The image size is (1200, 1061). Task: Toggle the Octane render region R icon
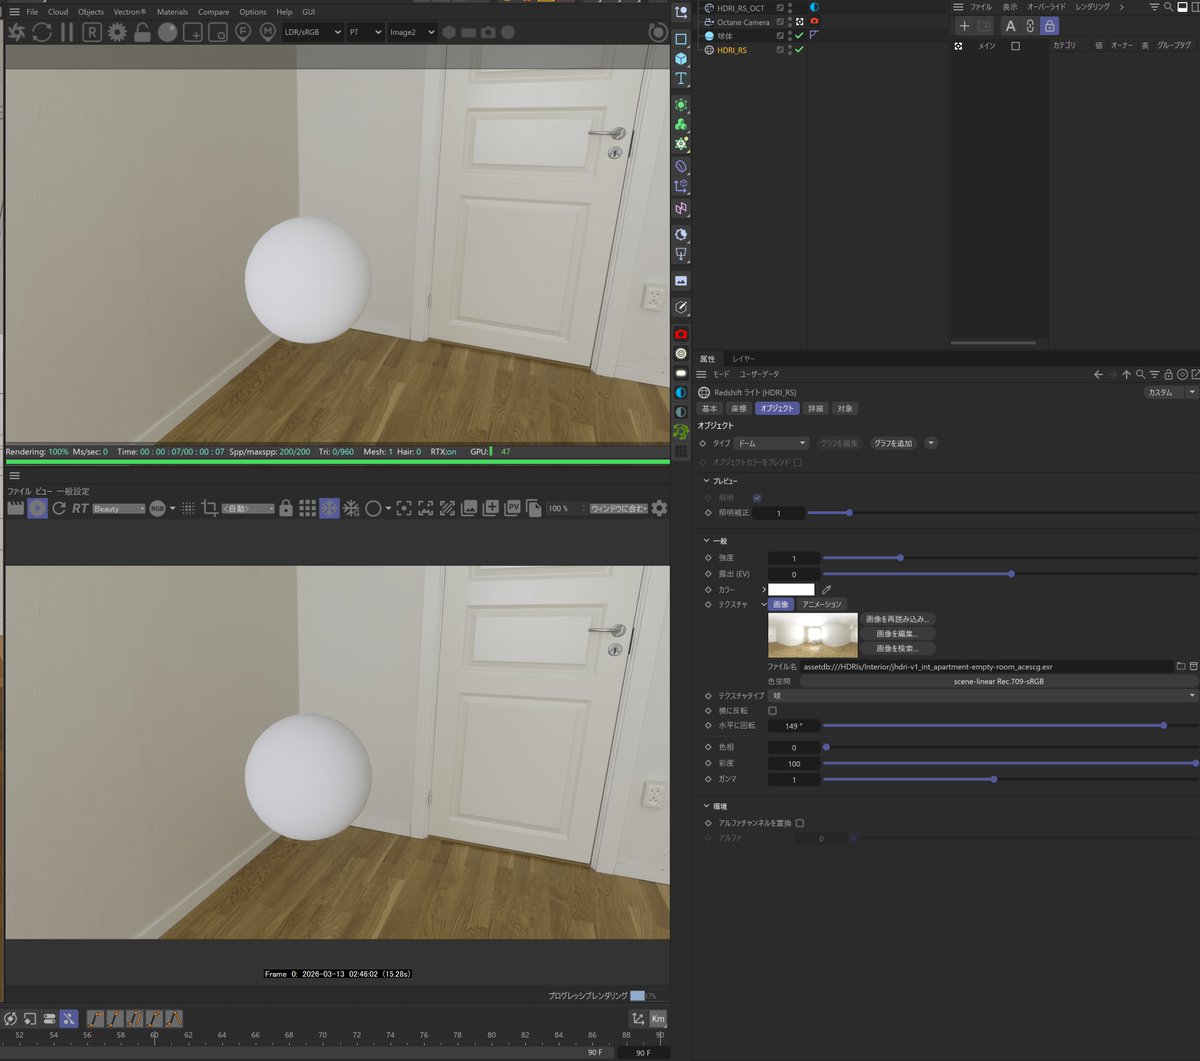[x=92, y=32]
